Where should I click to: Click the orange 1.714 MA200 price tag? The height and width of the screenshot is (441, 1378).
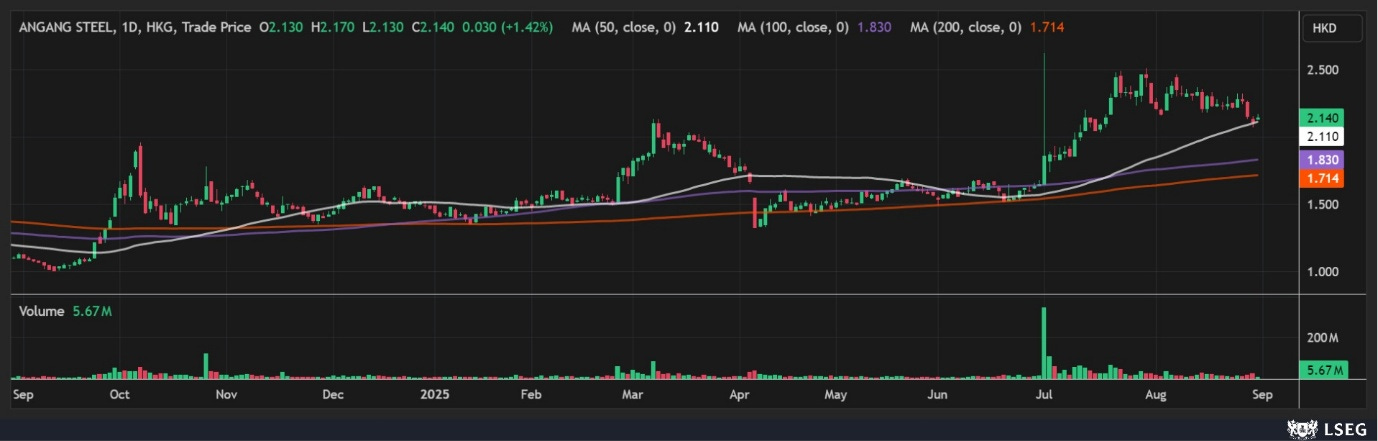1320,178
